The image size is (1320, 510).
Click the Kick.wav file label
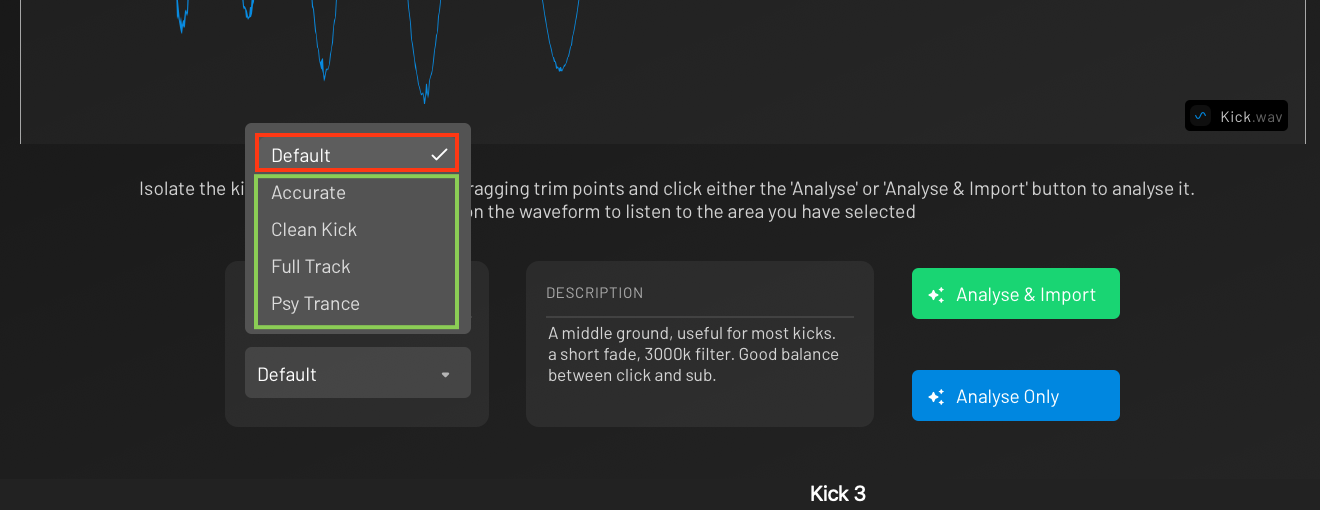[1250, 117]
